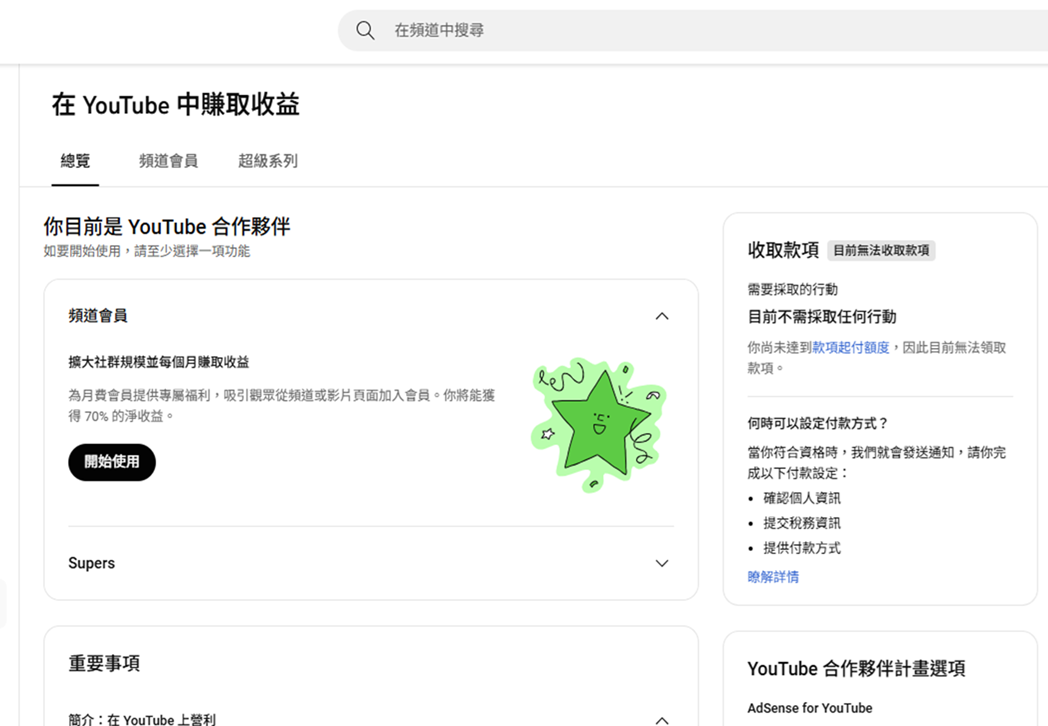Select the heading 你目前是 YouTube 合作夥伴
This screenshot has height=726, width=1048.
coord(167,227)
